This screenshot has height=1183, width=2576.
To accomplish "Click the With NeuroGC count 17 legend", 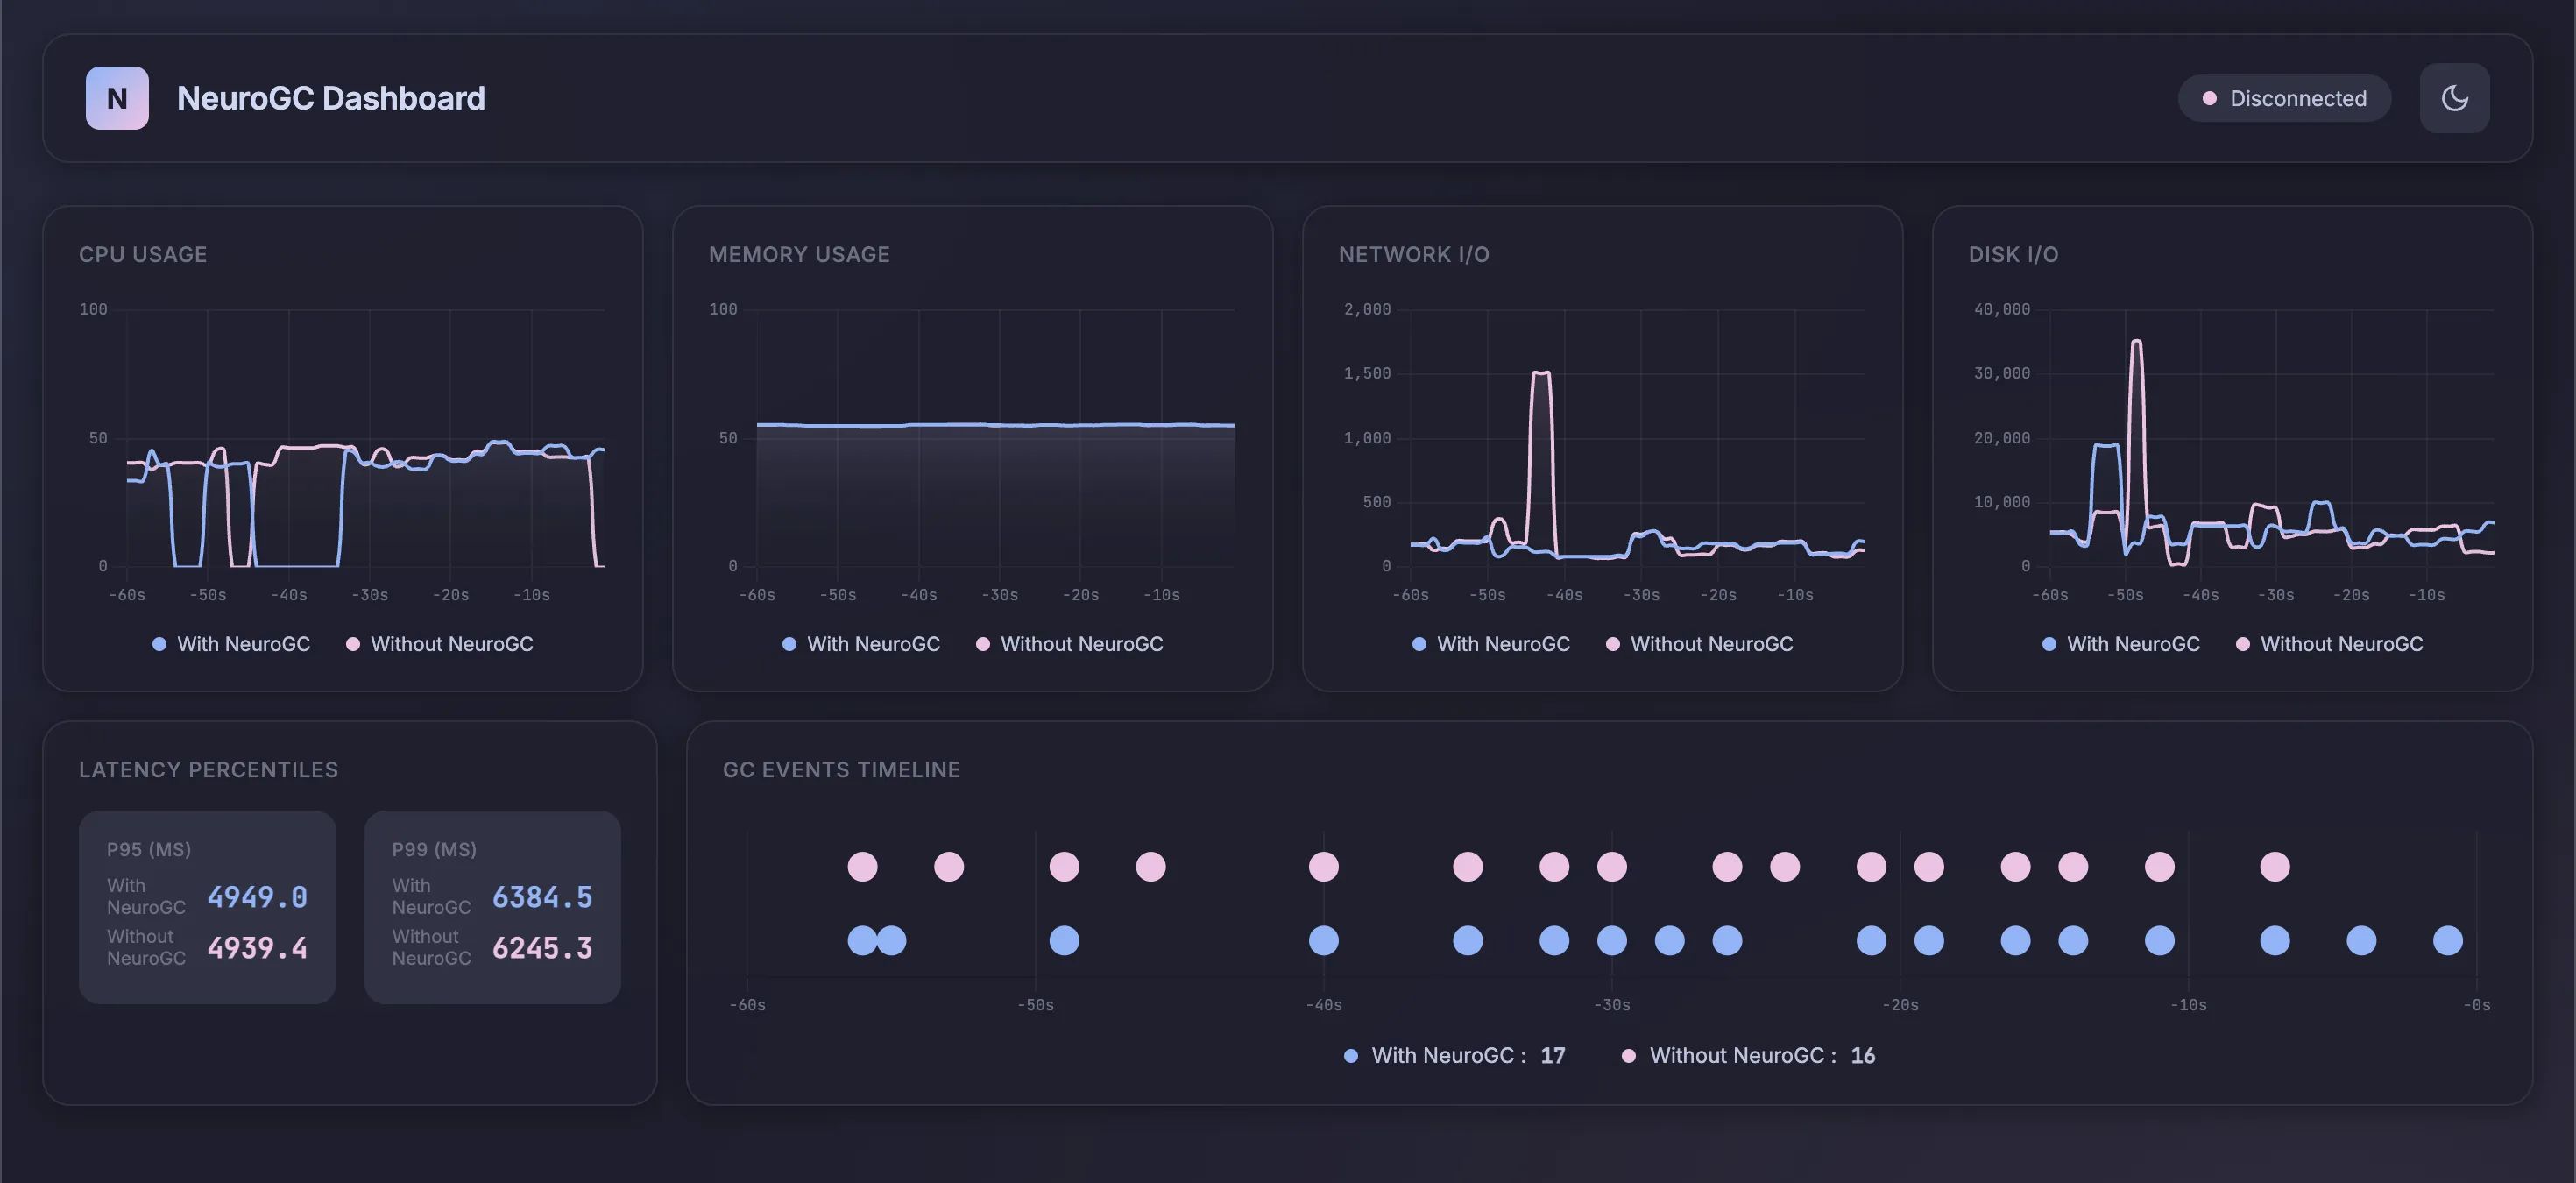I will click(x=1454, y=1055).
